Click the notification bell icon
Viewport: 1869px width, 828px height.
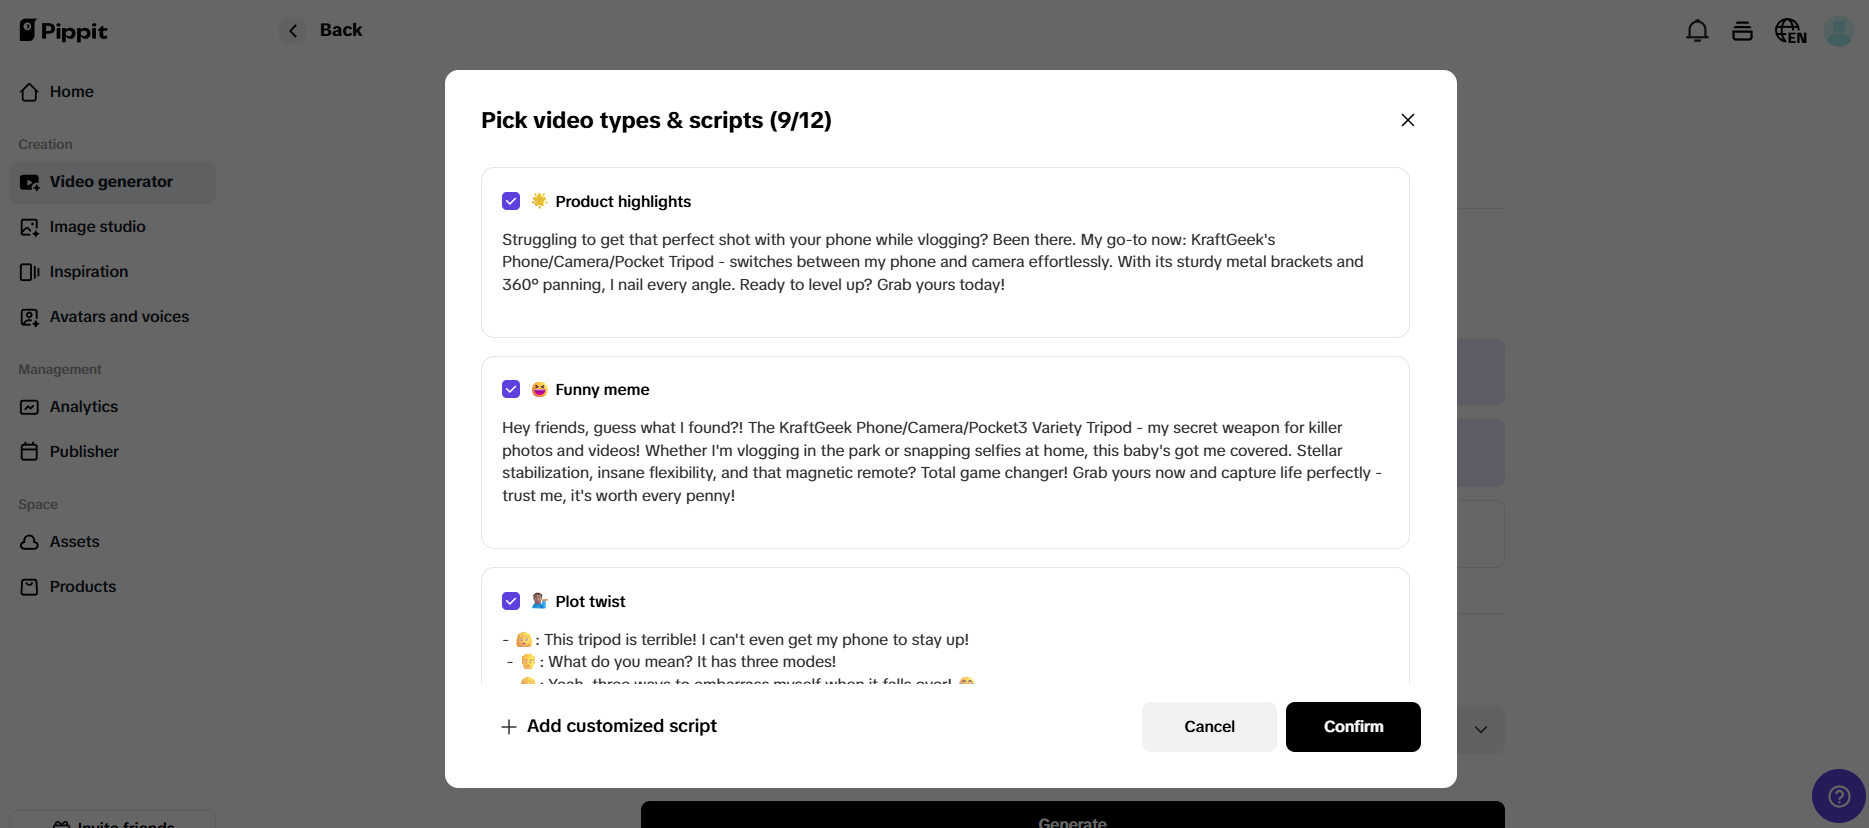pos(1697,31)
